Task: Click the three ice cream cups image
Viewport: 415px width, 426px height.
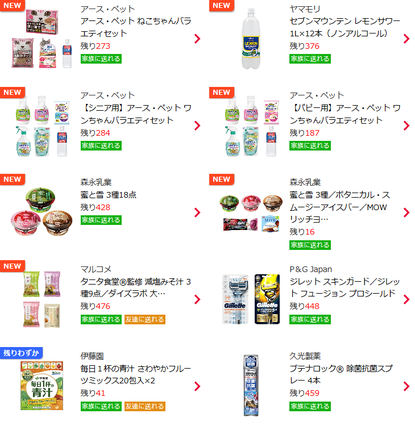Action: [42, 212]
